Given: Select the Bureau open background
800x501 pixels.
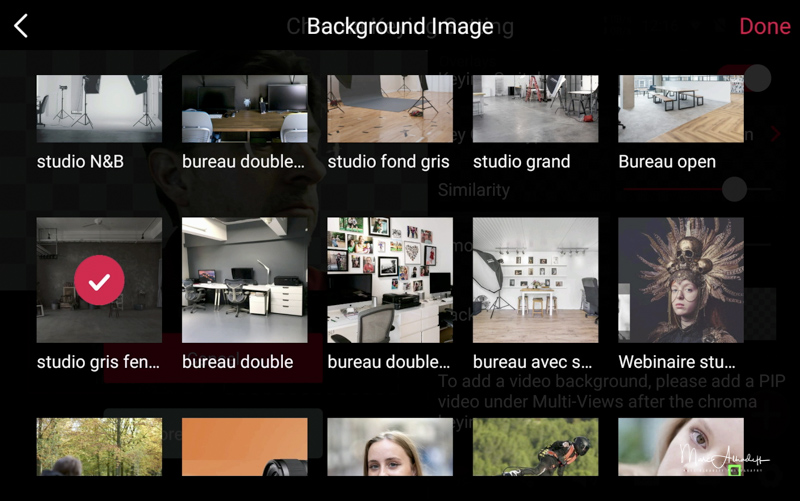Looking at the screenshot, I should click(680, 109).
